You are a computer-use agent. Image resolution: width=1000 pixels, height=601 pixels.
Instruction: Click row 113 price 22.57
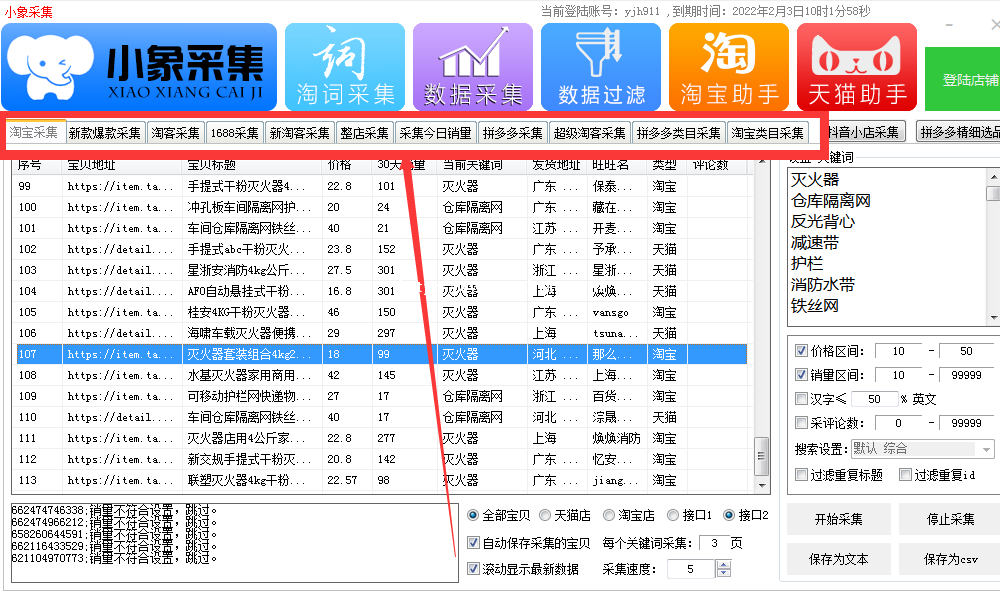(342, 480)
